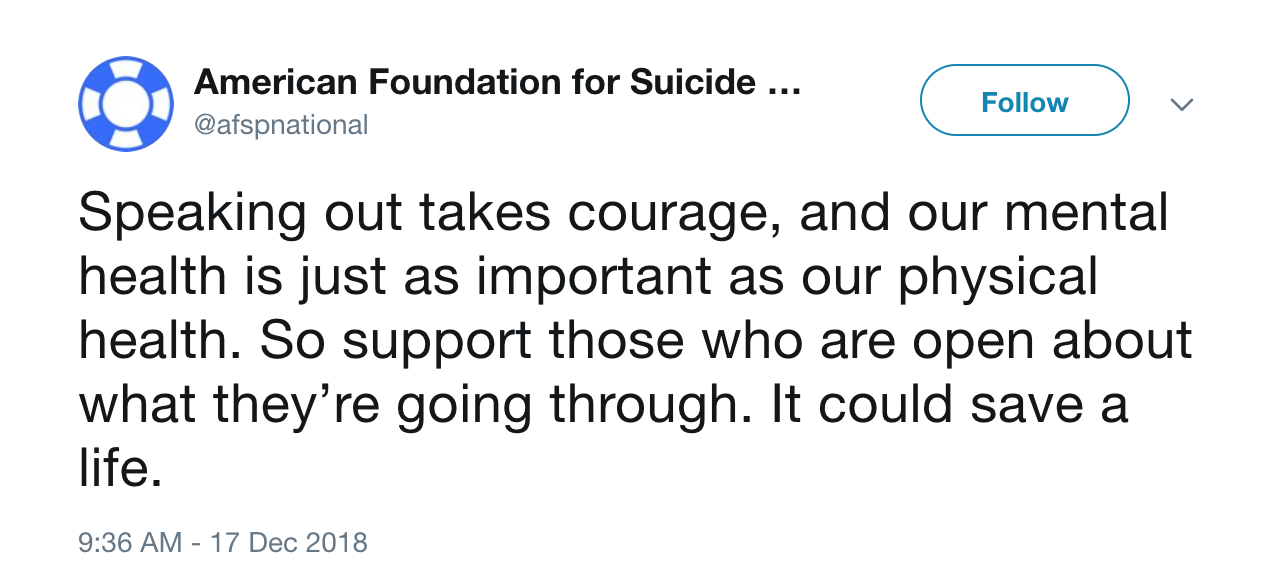This screenshot has height=572, width=1268.
Task: Click the AFSP lifebuoy profile avatar
Action: click(126, 104)
